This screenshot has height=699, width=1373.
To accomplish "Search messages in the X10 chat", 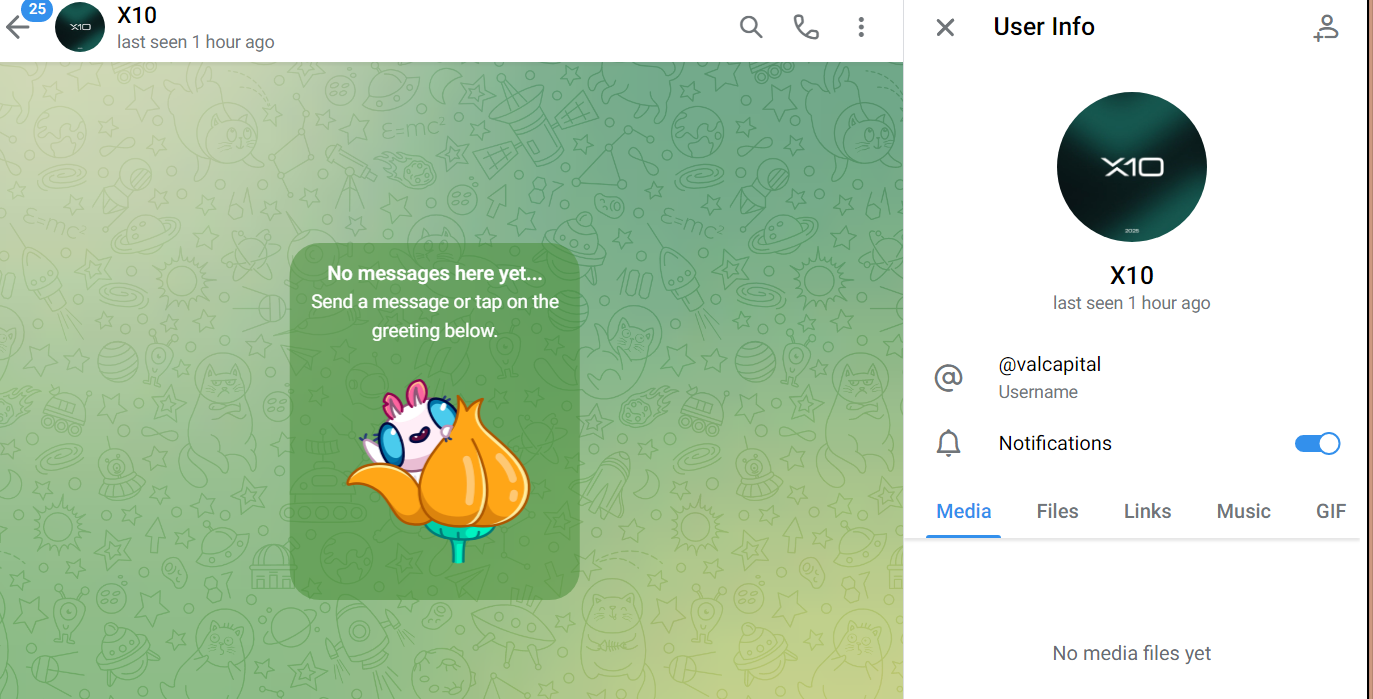I will (x=750, y=27).
